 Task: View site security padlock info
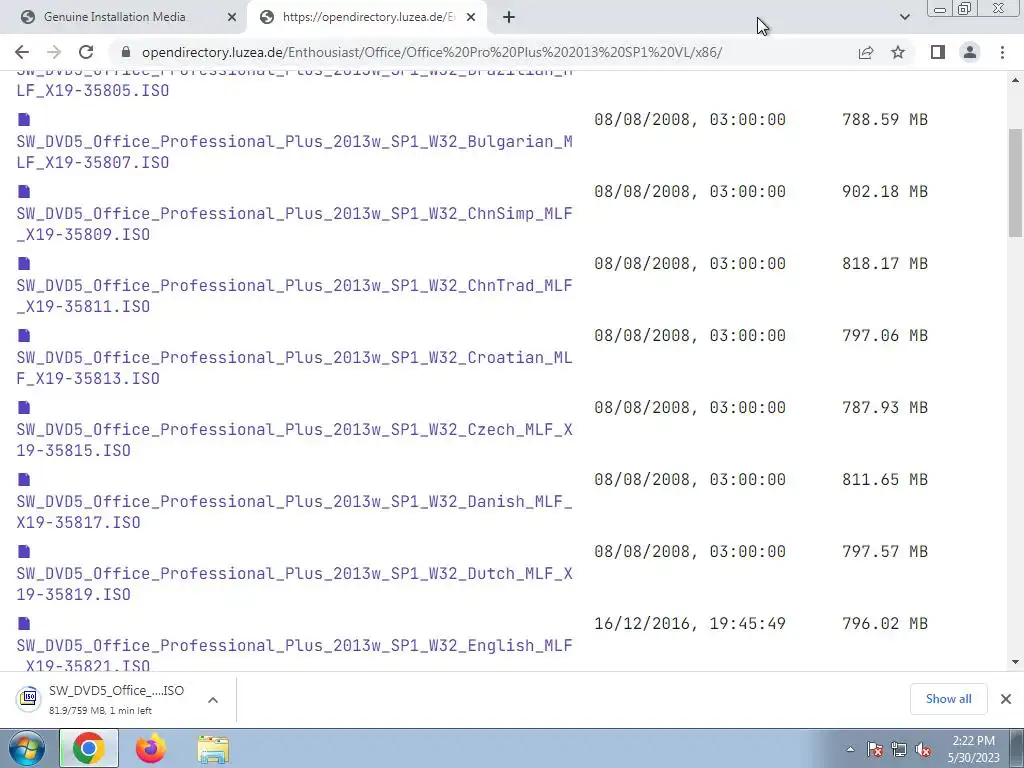coord(127,52)
